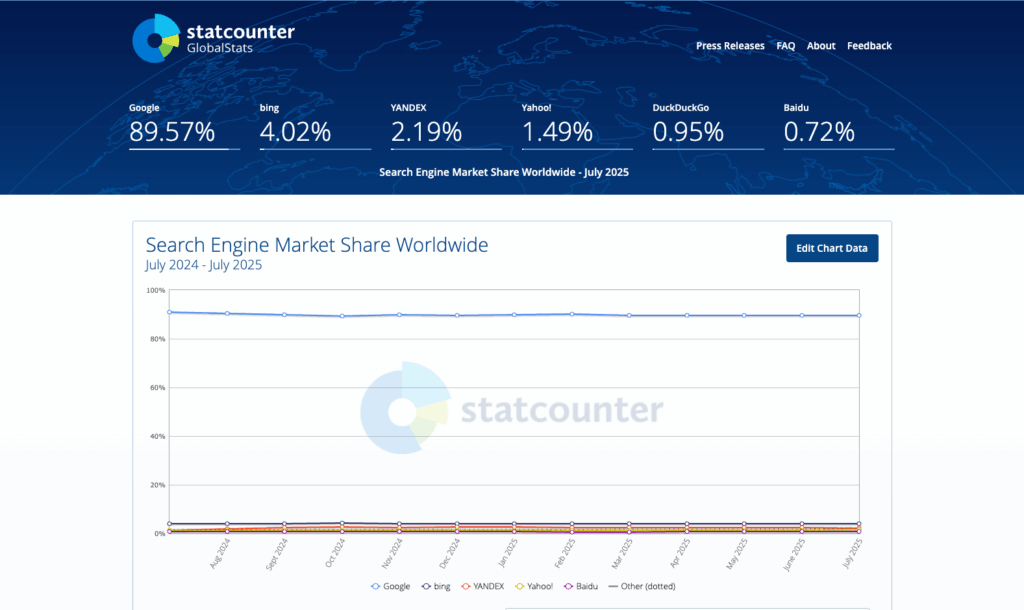
Task: Click the June 2025 x-axis label
Action: [793, 554]
